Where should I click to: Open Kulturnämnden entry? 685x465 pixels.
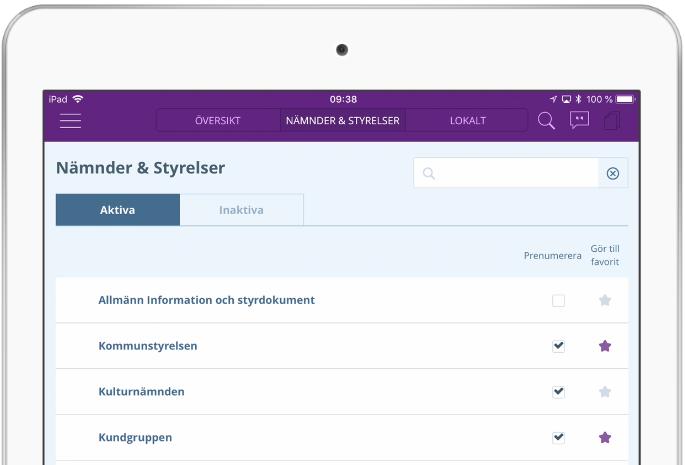[x=141, y=392]
